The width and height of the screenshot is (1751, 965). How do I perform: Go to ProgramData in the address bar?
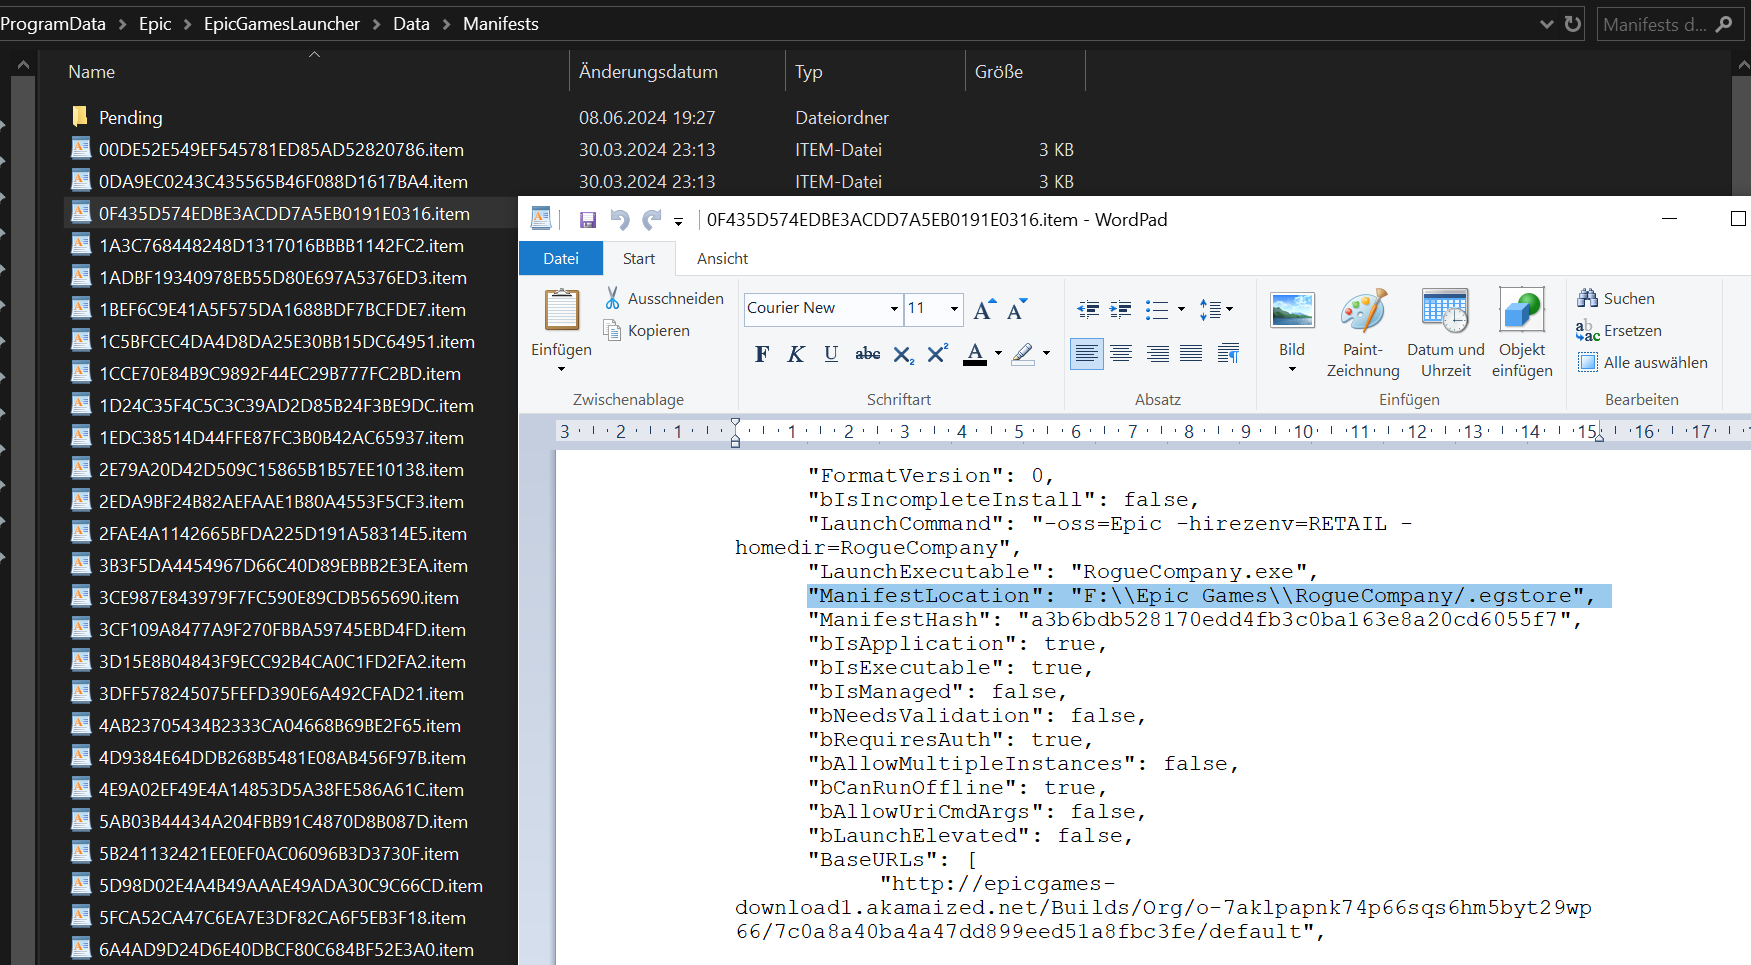[x=52, y=24]
